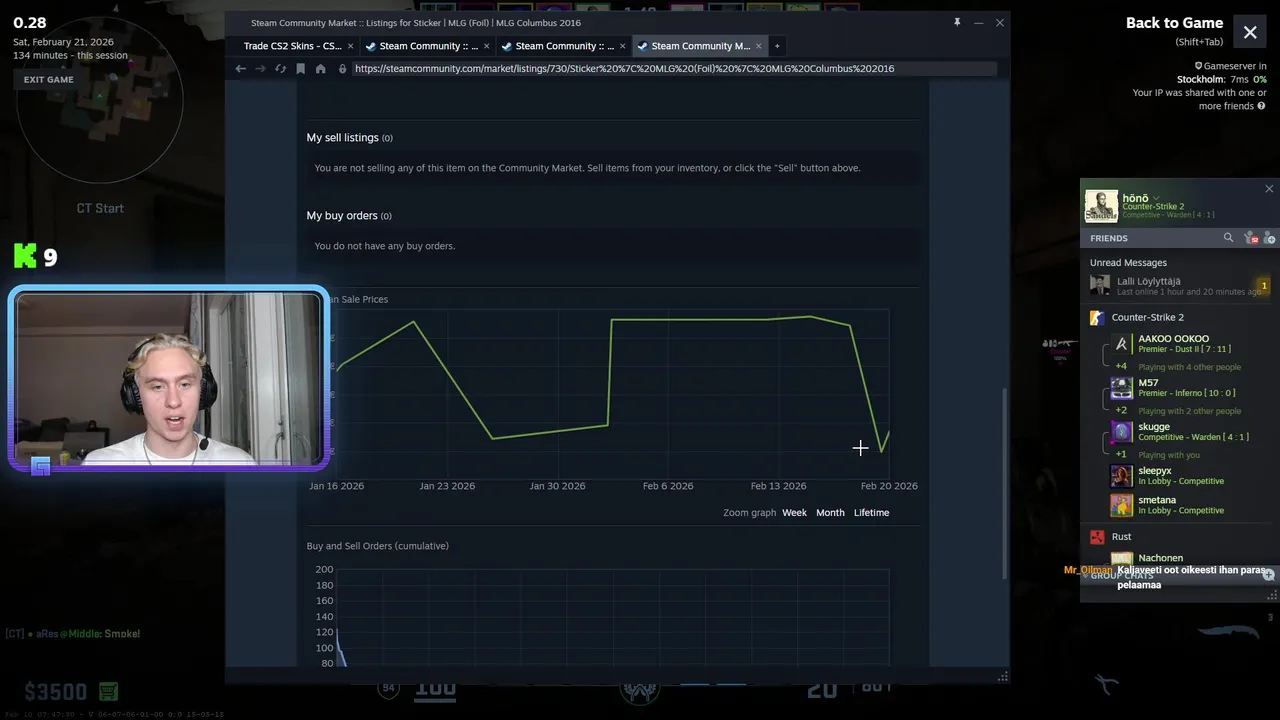Close the Trade CS2 Skins tab
Image resolution: width=1280 pixels, height=720 pixels.
pyautogui.click(x=350, y=46)
